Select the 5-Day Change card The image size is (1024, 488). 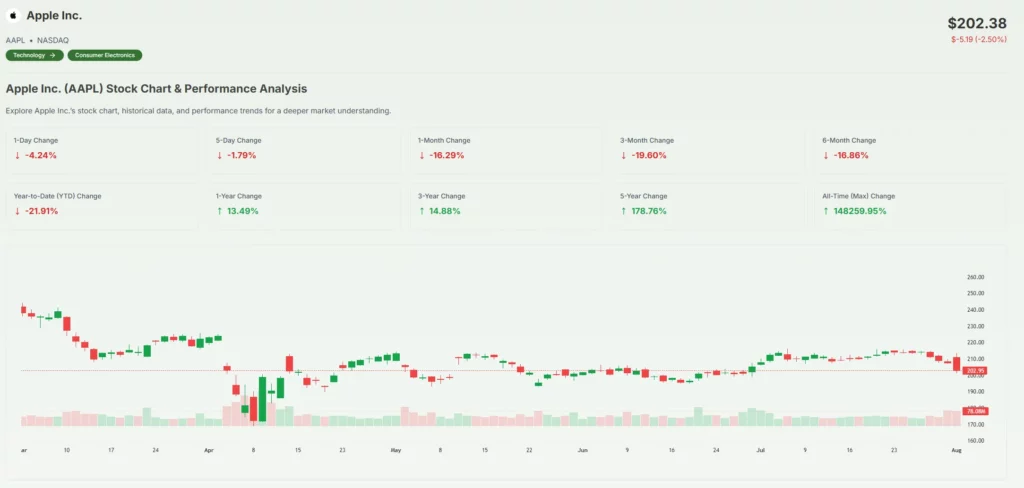[x=306, y=148]
